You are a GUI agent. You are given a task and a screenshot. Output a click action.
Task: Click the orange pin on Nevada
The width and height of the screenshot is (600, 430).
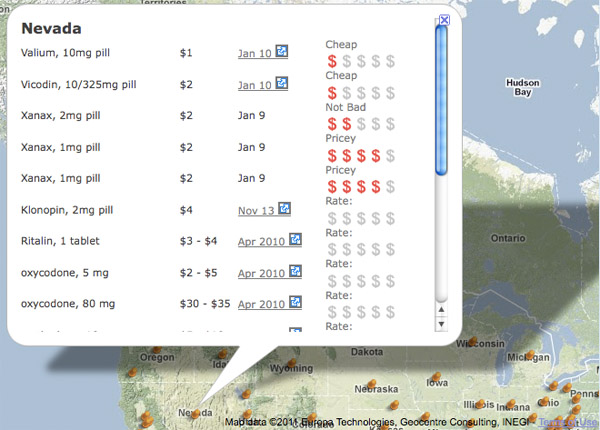(x=196, y=413)
